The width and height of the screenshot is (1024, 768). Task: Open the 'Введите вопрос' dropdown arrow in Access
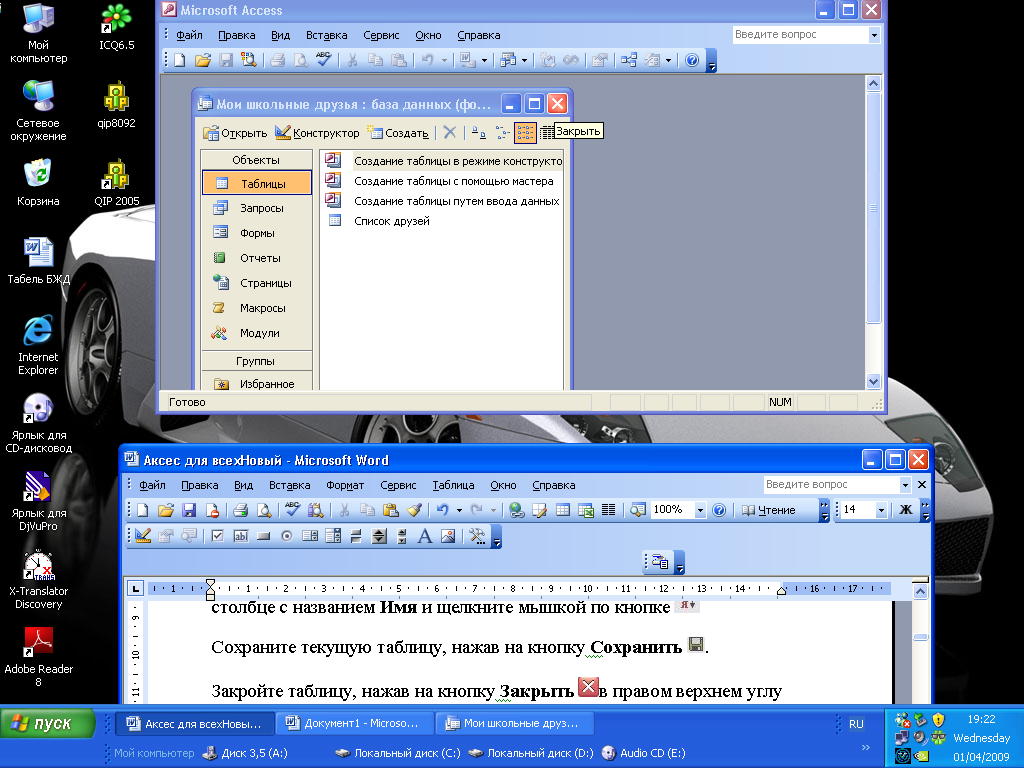874,35
